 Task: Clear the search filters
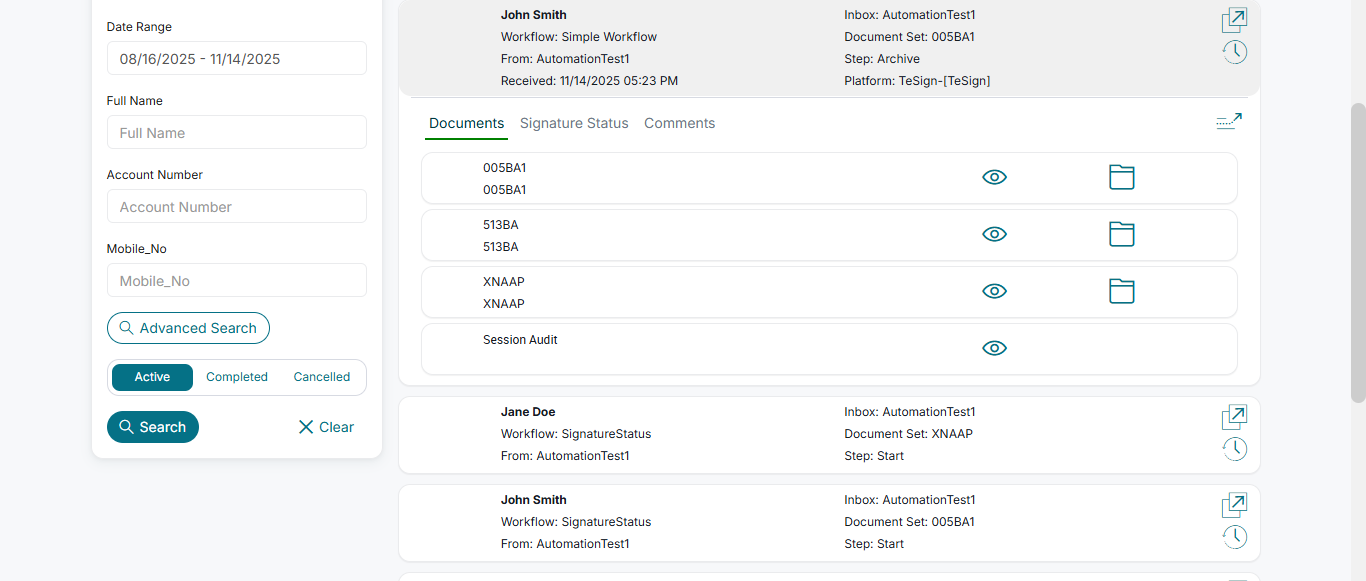[x=326, y=427]
